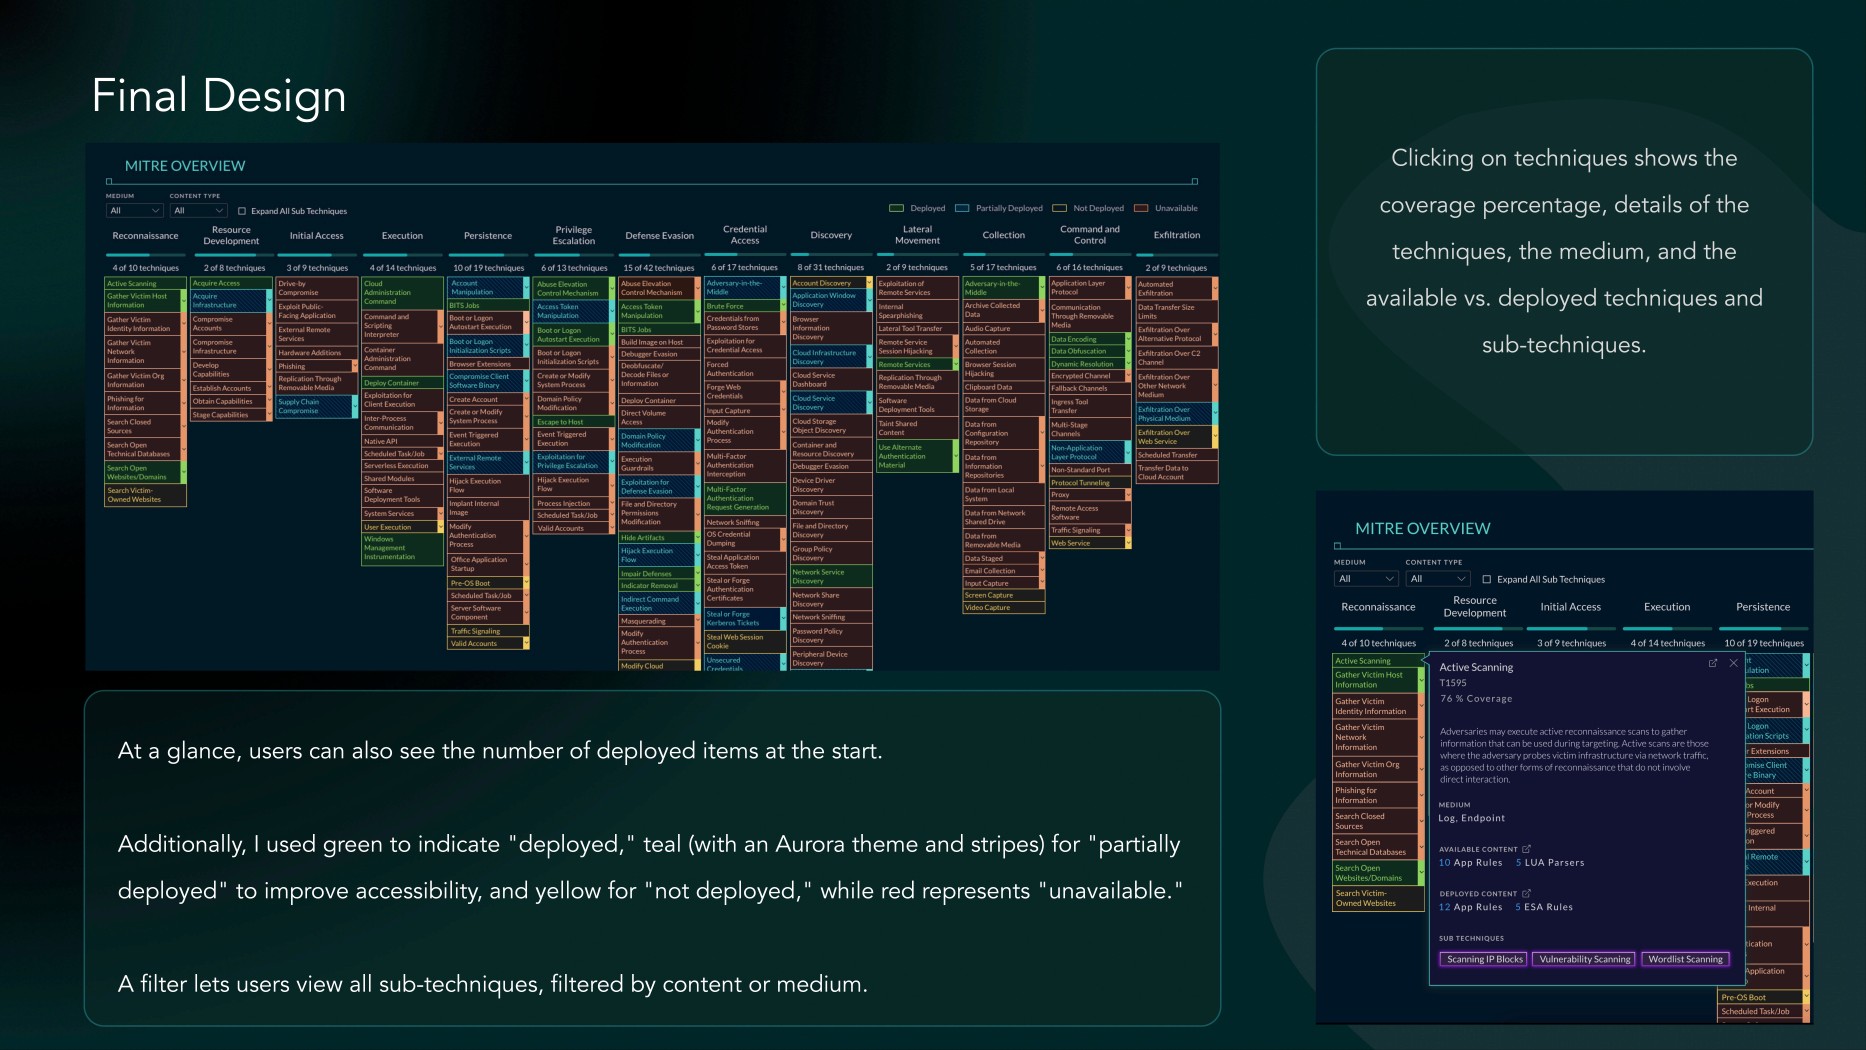
Task: Click the Discovery coverage progress bar
Action: coord(831,255)
